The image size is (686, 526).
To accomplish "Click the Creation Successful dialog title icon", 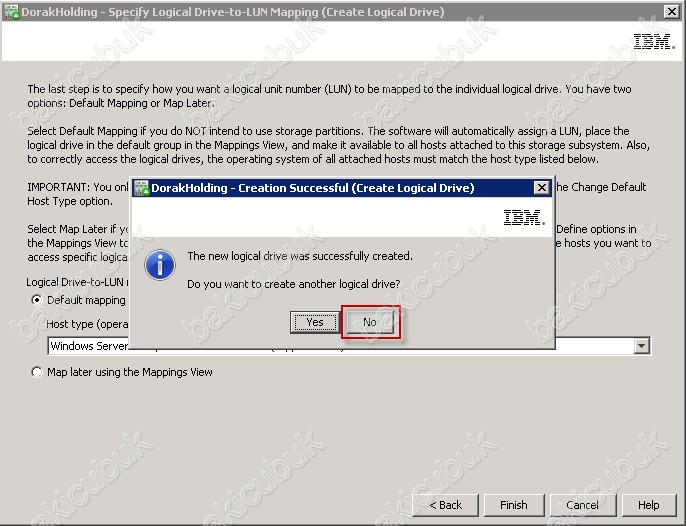I will pyautogui.click(x=141, y=188).
